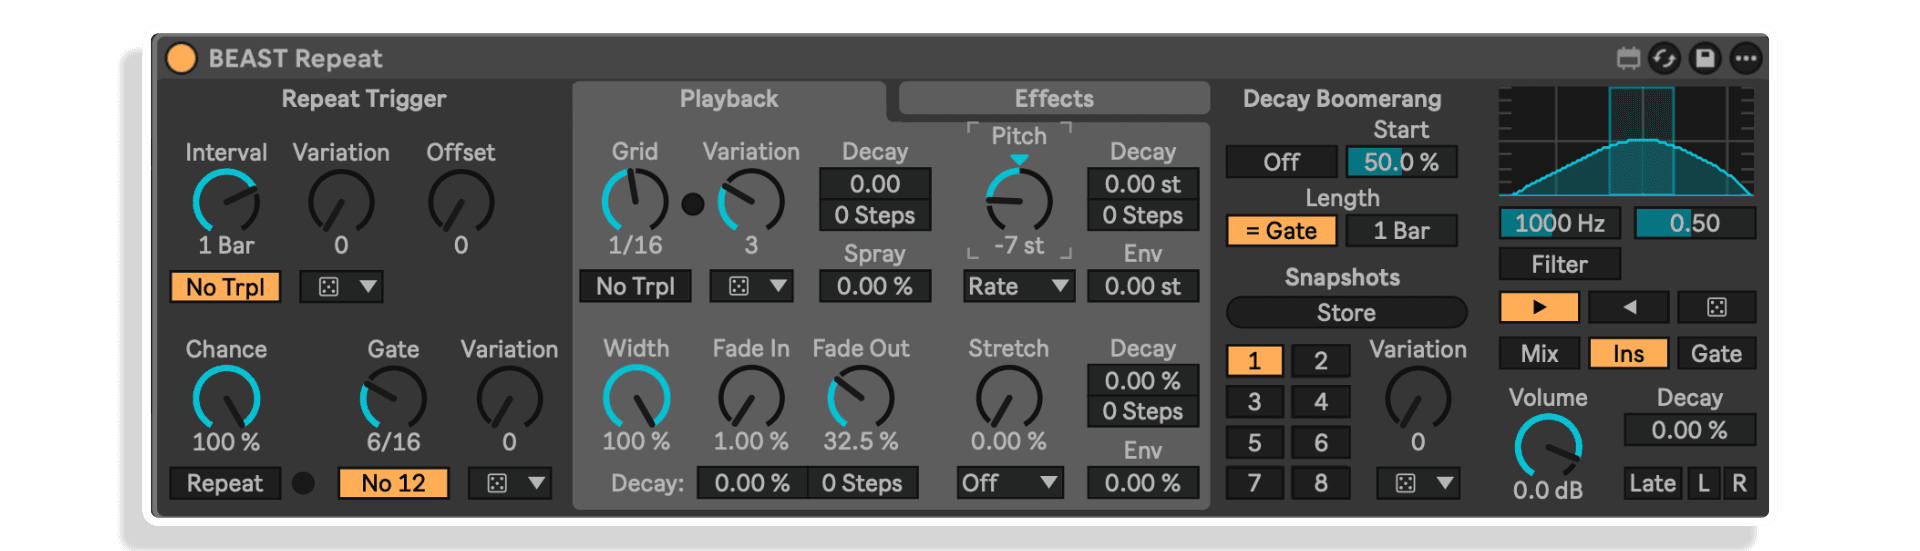The image size is (1920, 551).
Task: Click the Pitch Env 0.00 st field
Action: [1143, 287]
